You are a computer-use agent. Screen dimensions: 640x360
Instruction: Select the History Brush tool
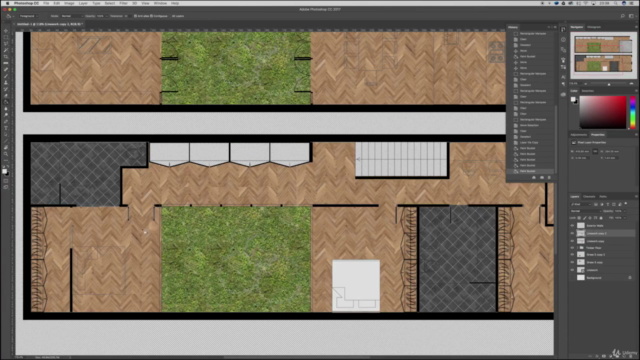[6, 89]
